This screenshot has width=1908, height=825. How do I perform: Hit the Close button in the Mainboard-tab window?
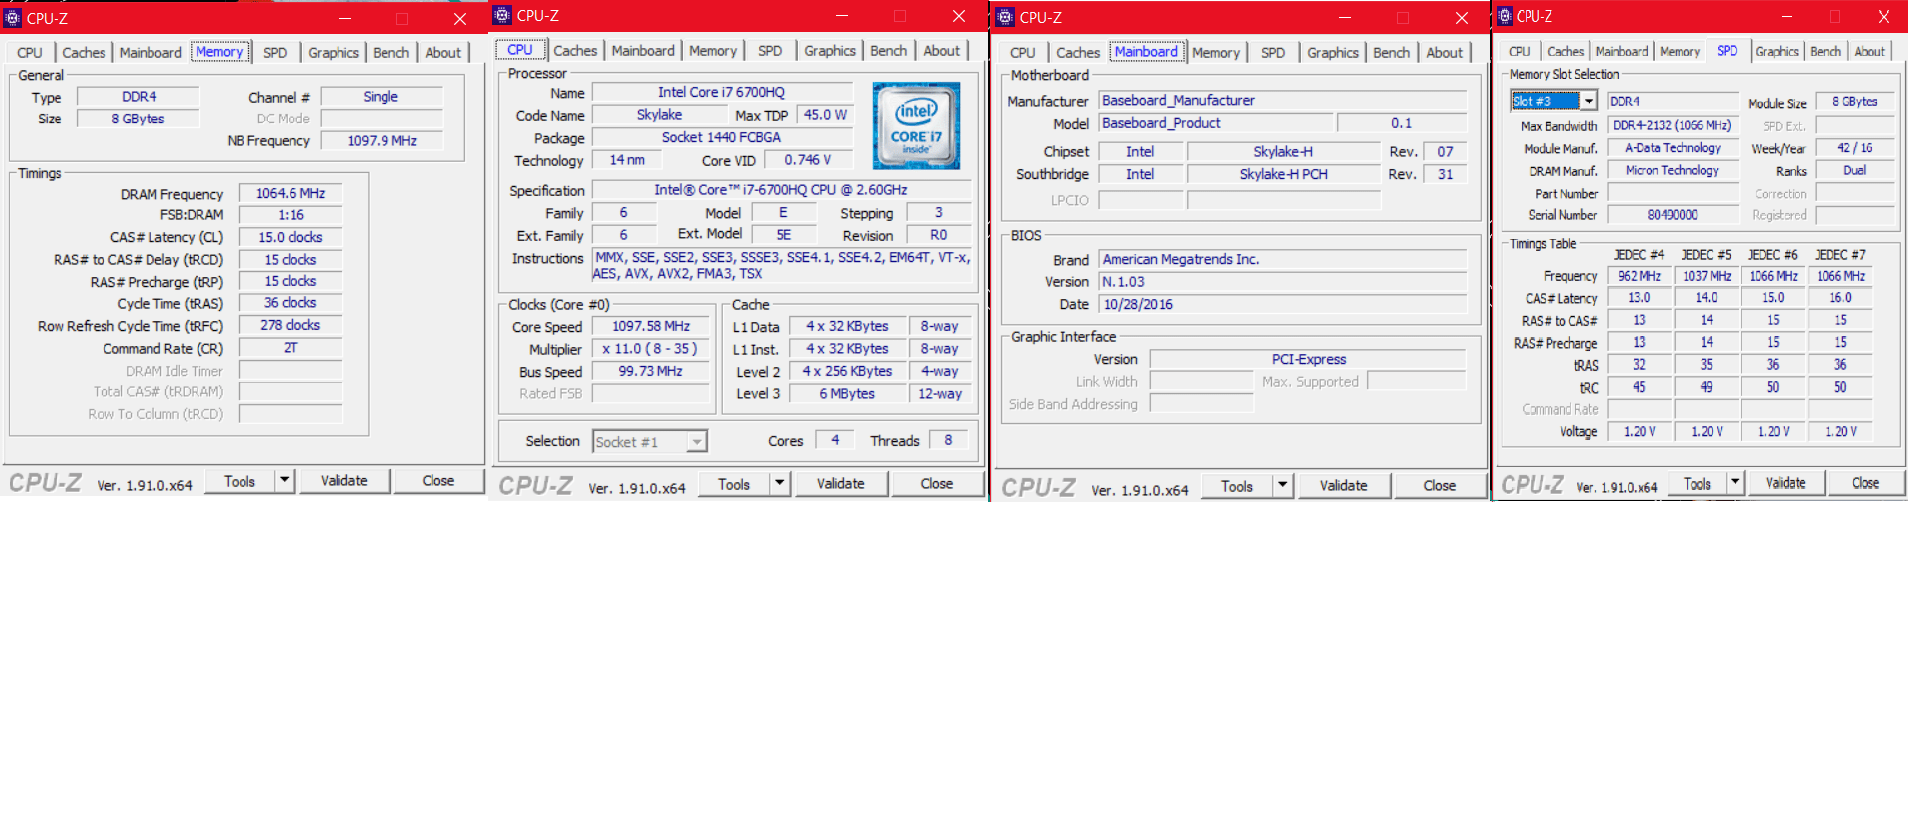(x=1440, y=486)
